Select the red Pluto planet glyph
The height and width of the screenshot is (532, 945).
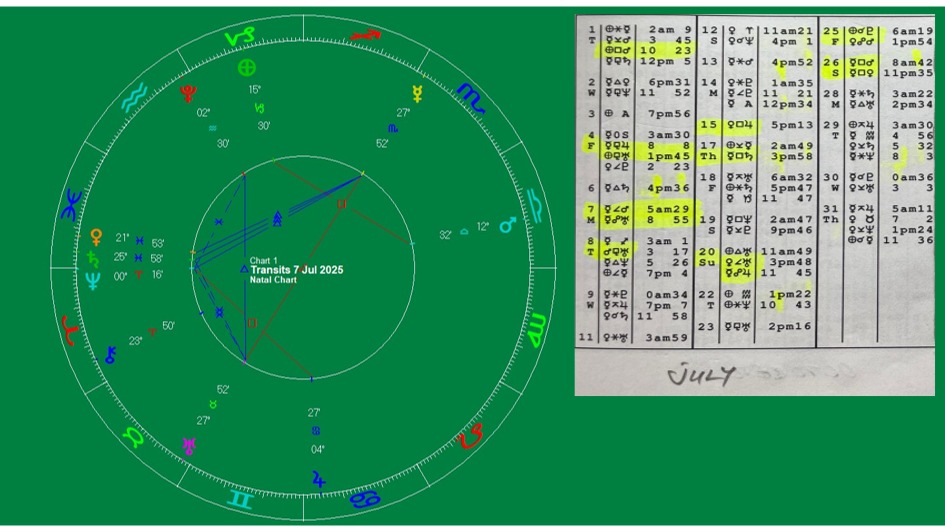click(189, 93)
